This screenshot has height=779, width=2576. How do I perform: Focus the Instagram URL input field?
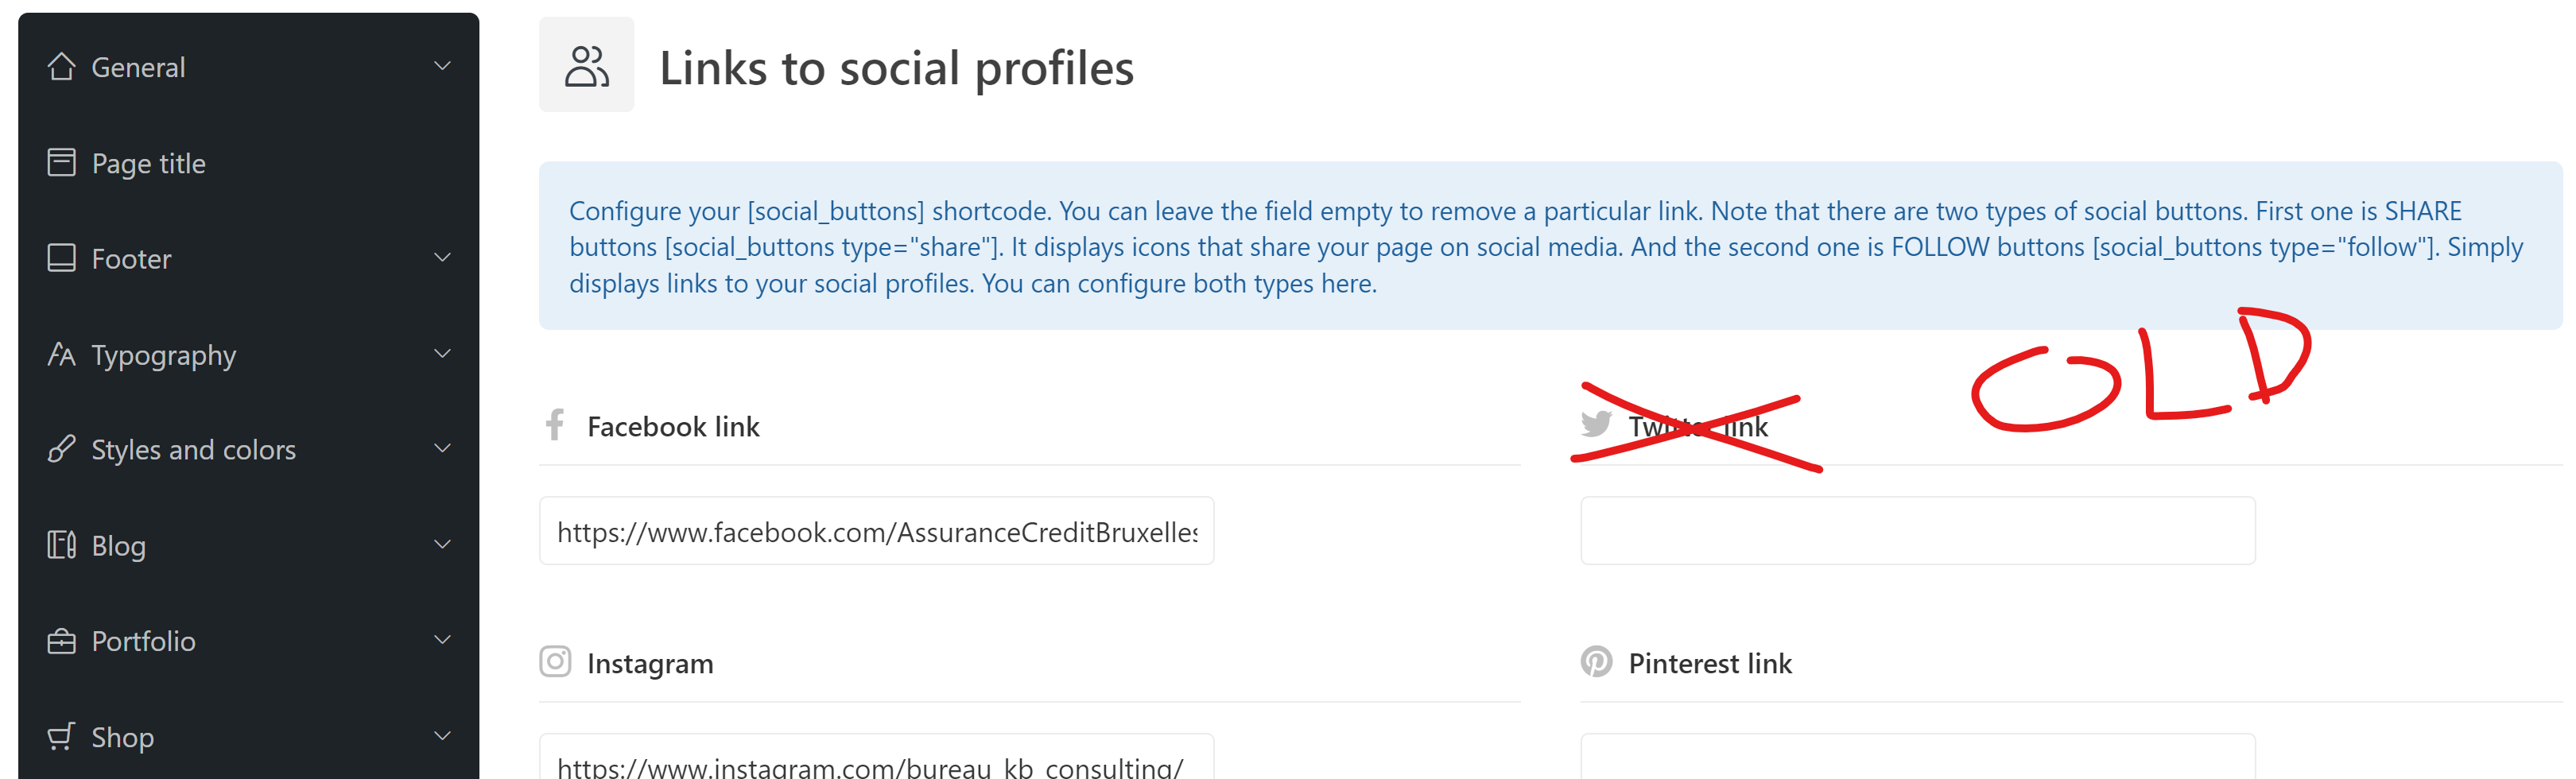click(876, 757)
